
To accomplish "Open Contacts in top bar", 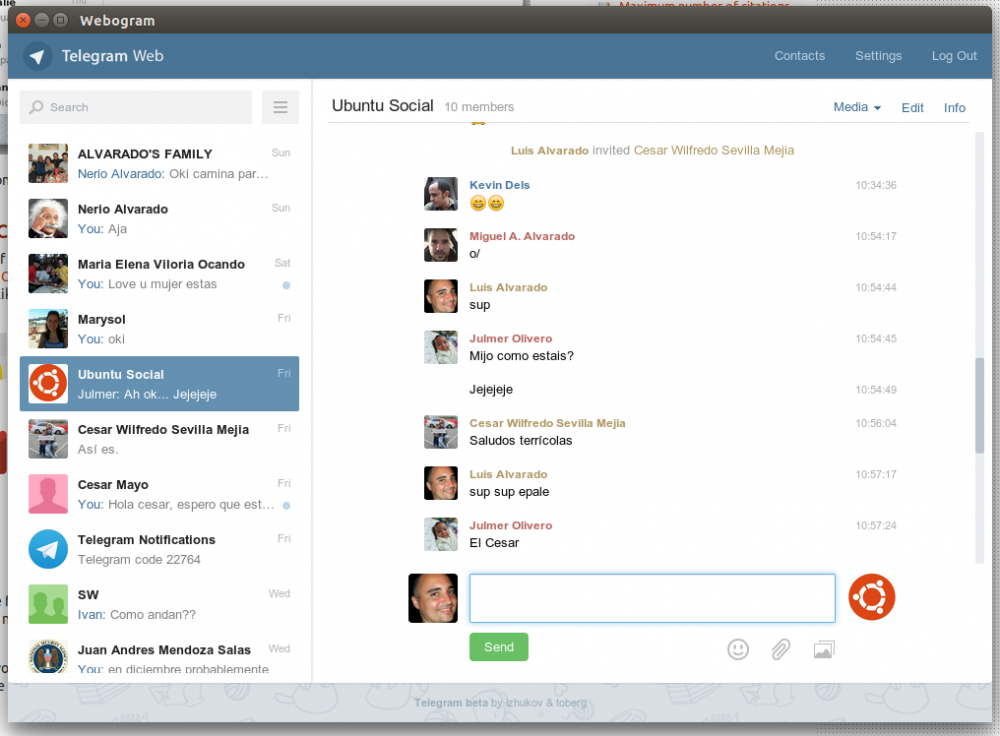I will point(799,55).
